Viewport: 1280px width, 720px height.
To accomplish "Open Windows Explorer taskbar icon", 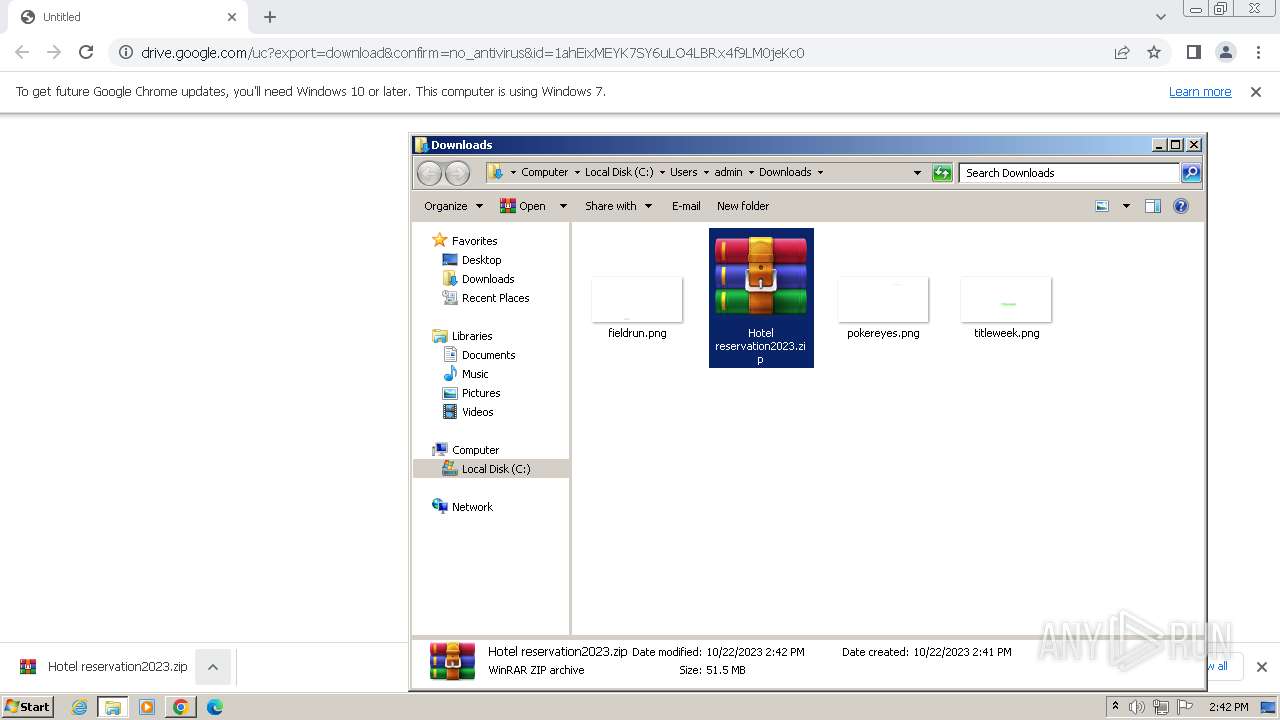I will (113, 707).
